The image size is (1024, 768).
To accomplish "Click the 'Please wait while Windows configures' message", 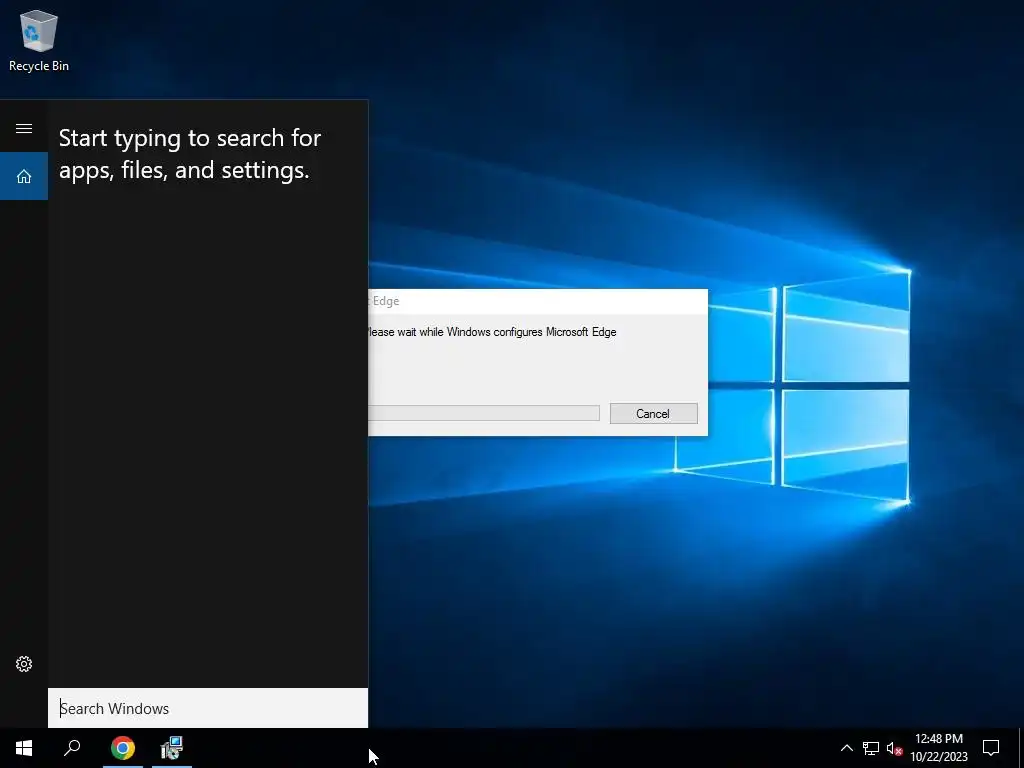I will pyautogui.click(x=492, y=332).
